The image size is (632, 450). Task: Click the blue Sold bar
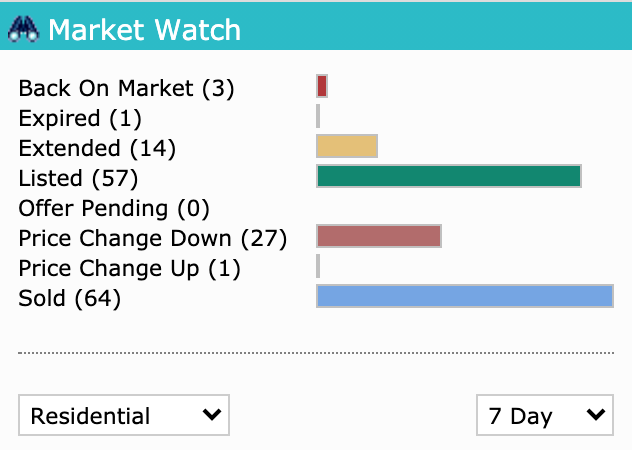(x=465, y=296)
